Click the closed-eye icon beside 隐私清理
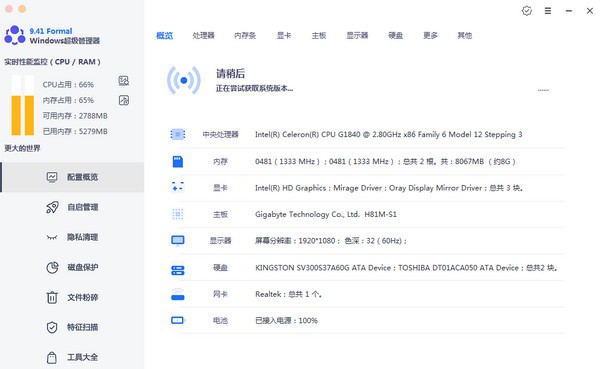The image size is (600, 369). click(52, 237)
